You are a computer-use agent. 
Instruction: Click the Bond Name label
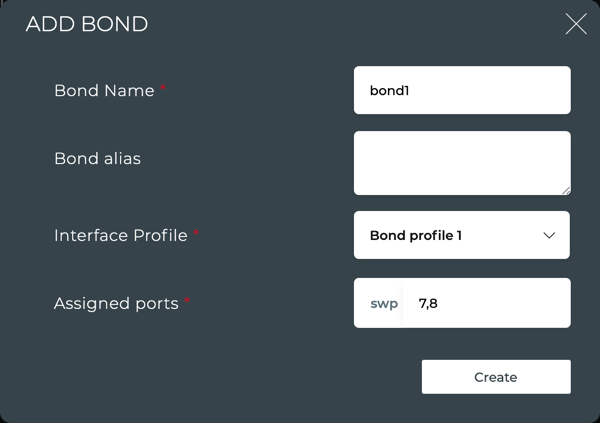pyautogui.click(x=104, y=91)
